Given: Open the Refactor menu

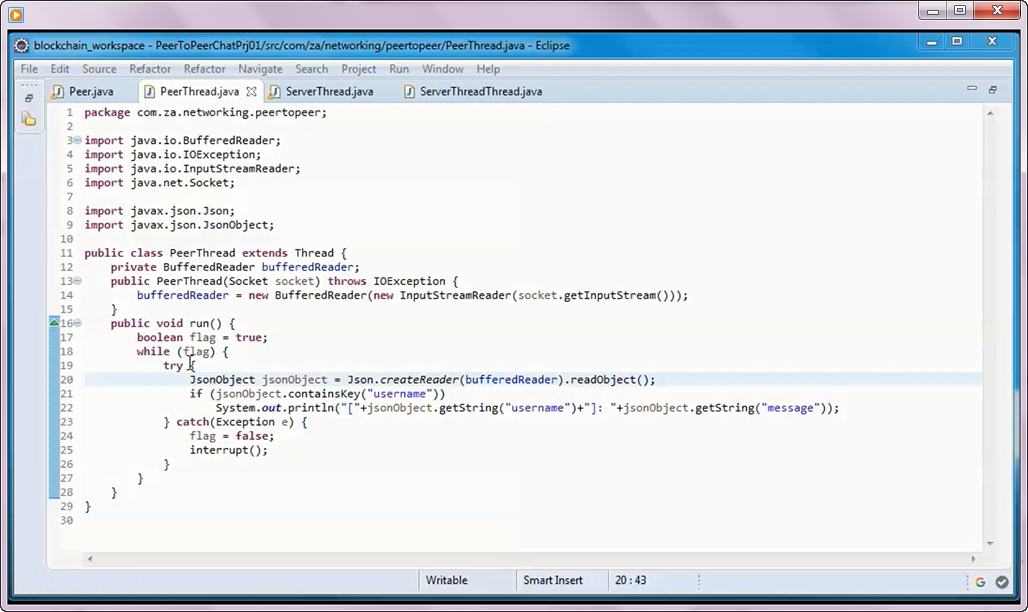Looking at the screenshot, I should coord(150,69).
